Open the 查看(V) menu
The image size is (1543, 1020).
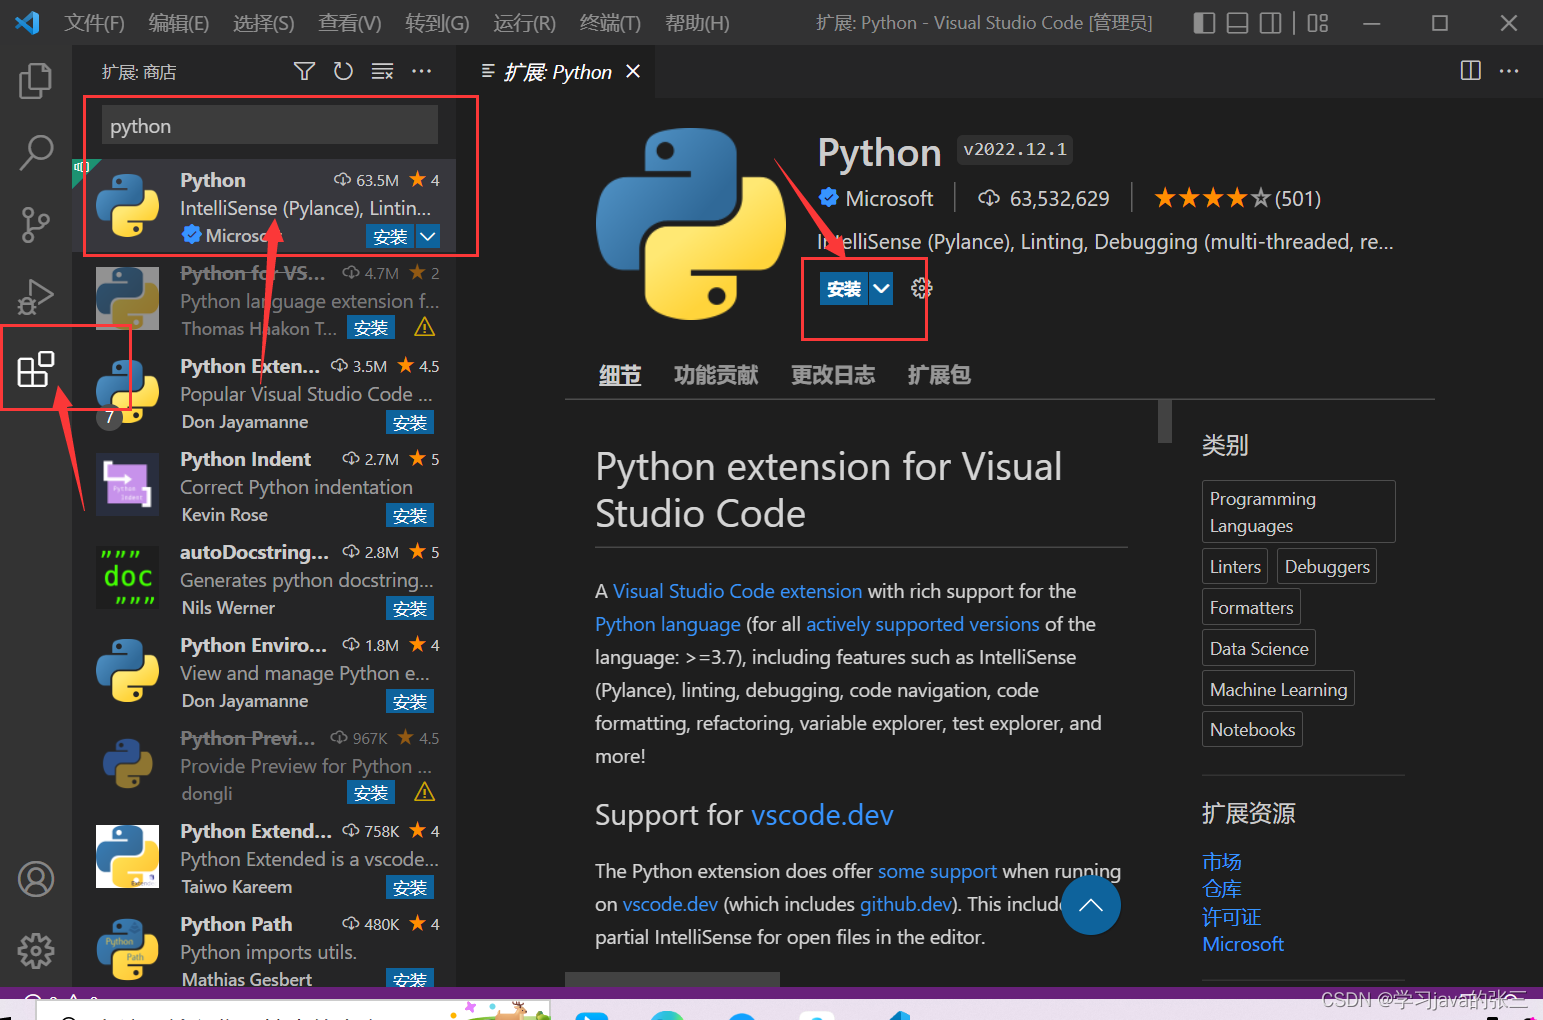[x=350, y=23]
